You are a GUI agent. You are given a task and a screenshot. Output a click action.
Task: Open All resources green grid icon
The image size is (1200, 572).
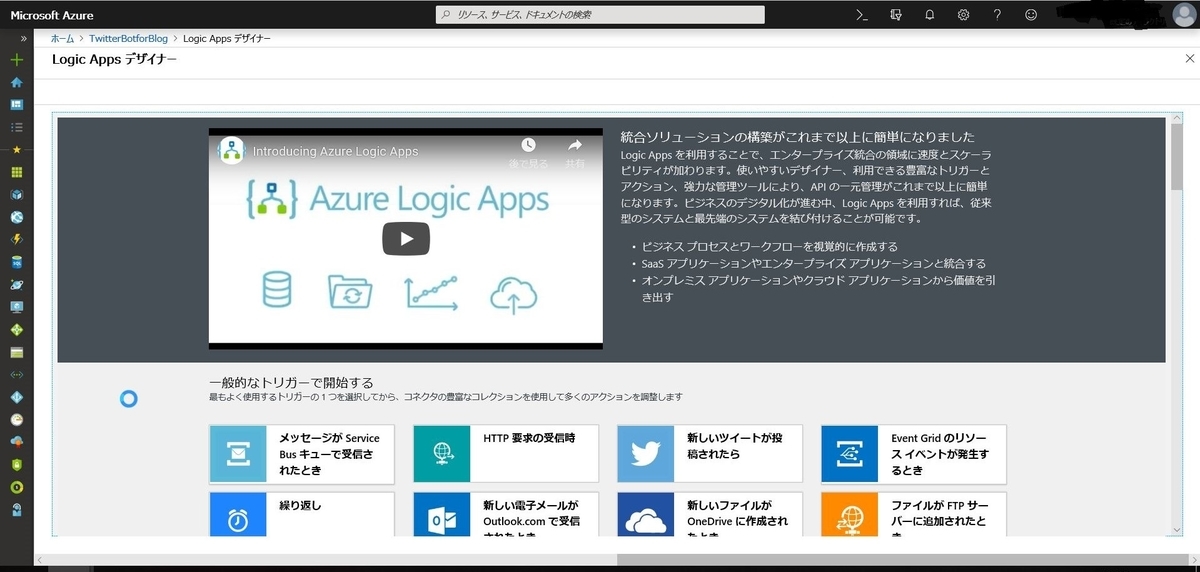pyautogui.click(x=16, y=172)
